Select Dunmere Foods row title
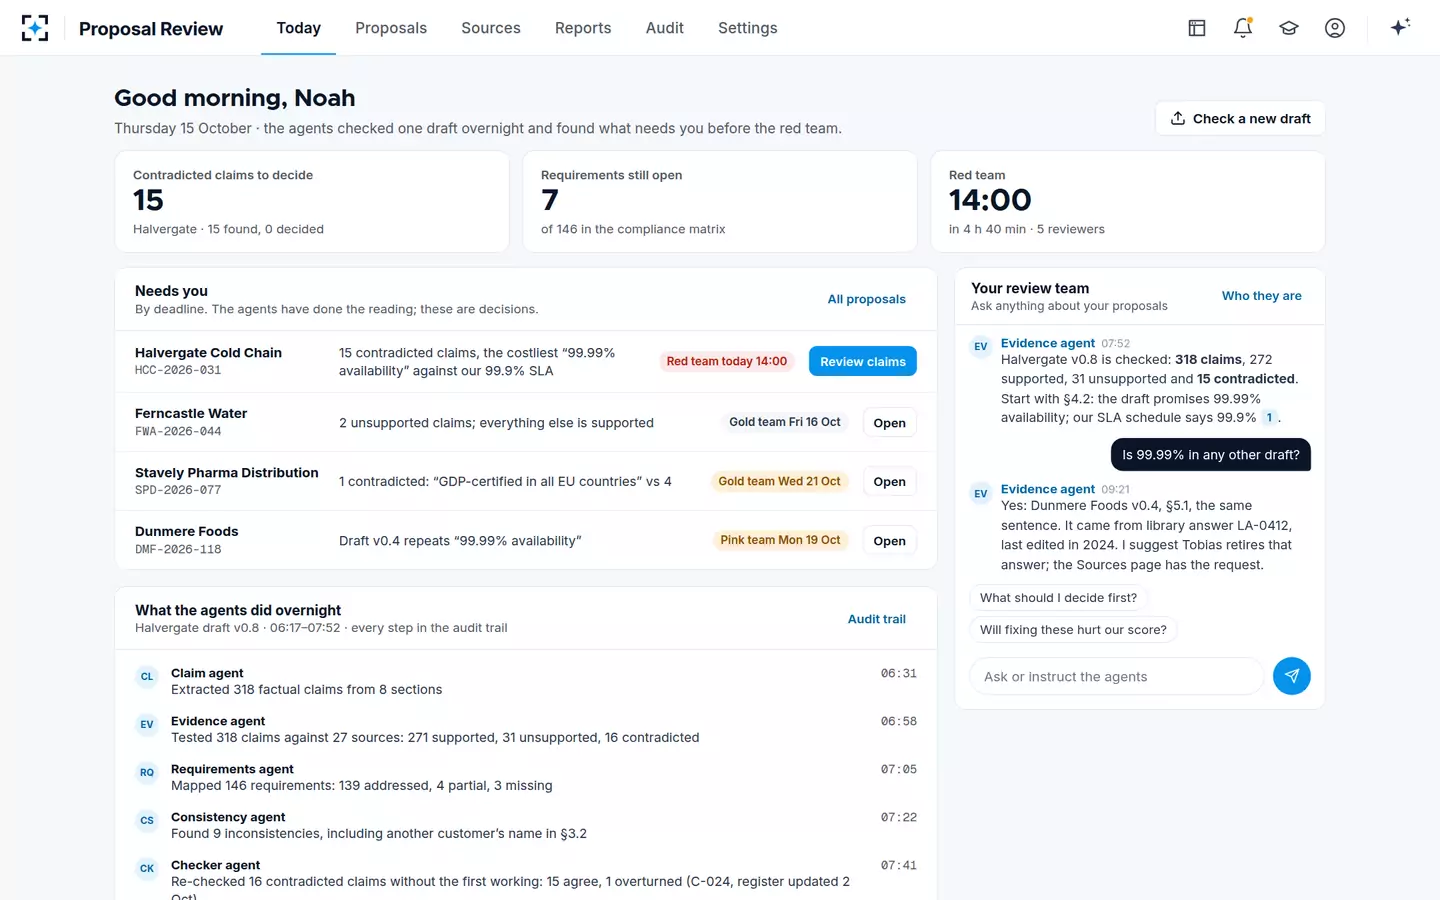Viewport: 1440px width, 900px height. [187, 531]
